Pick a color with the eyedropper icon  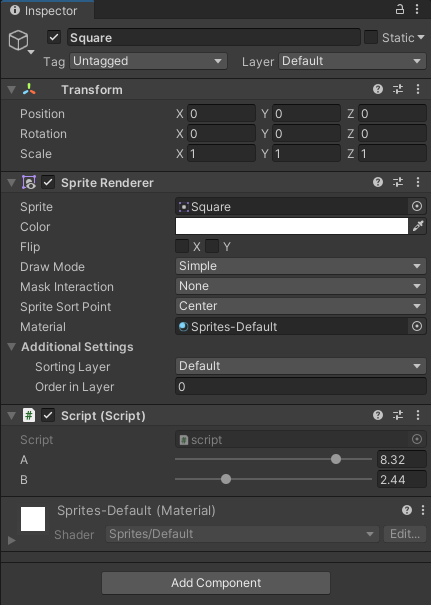(x=418, y=226)
